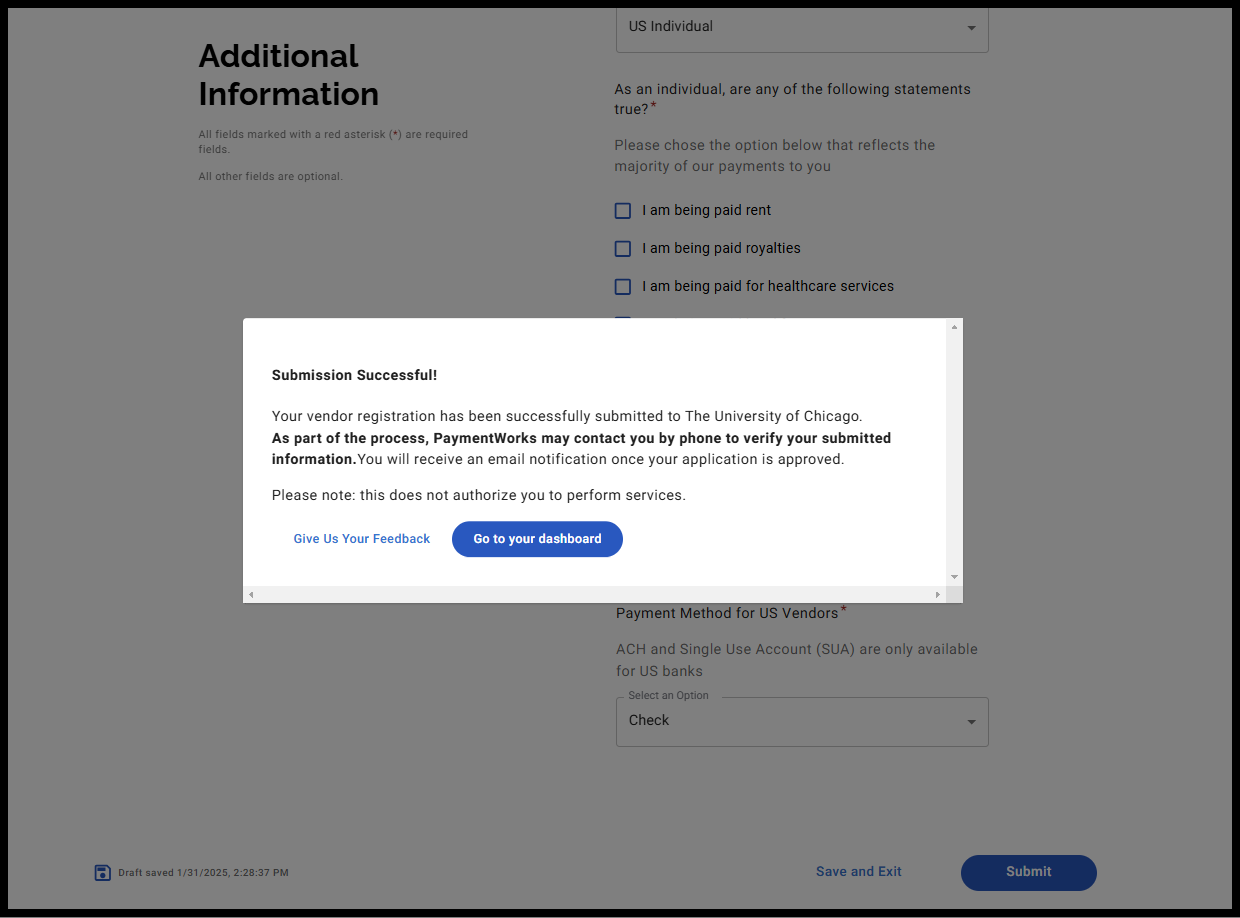Click the dialog's horizontal scrollbar track
1240x918 pixels.
594,595
